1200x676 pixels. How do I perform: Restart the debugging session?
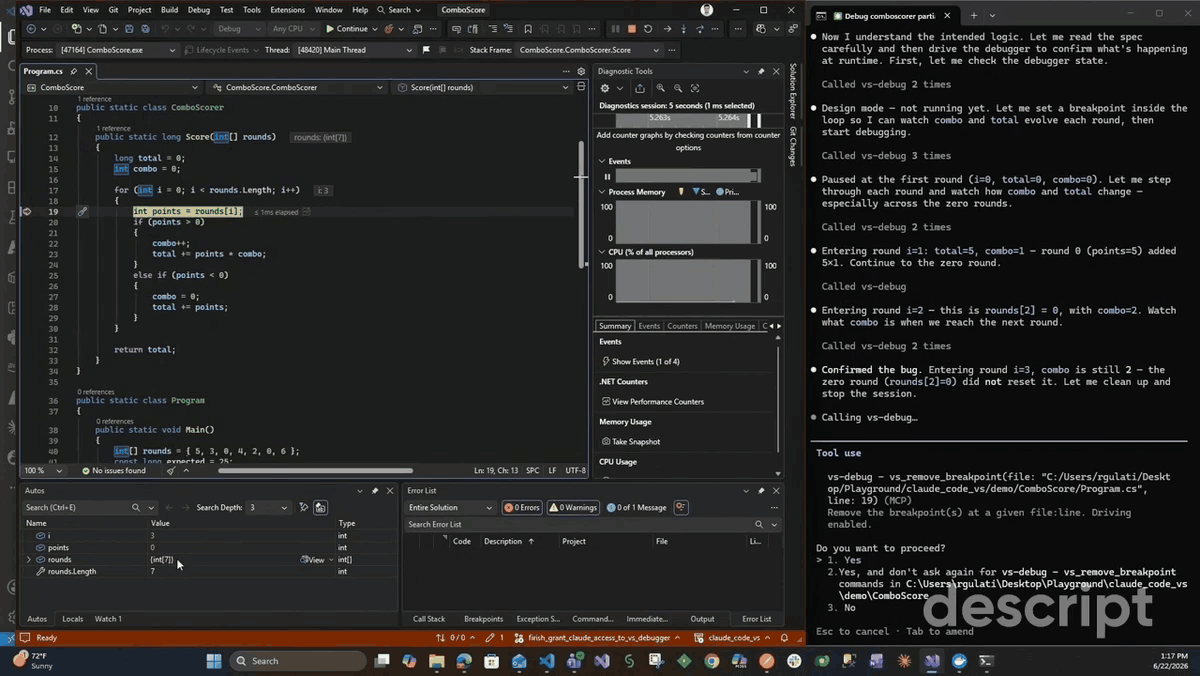click(x=648, y=29)
